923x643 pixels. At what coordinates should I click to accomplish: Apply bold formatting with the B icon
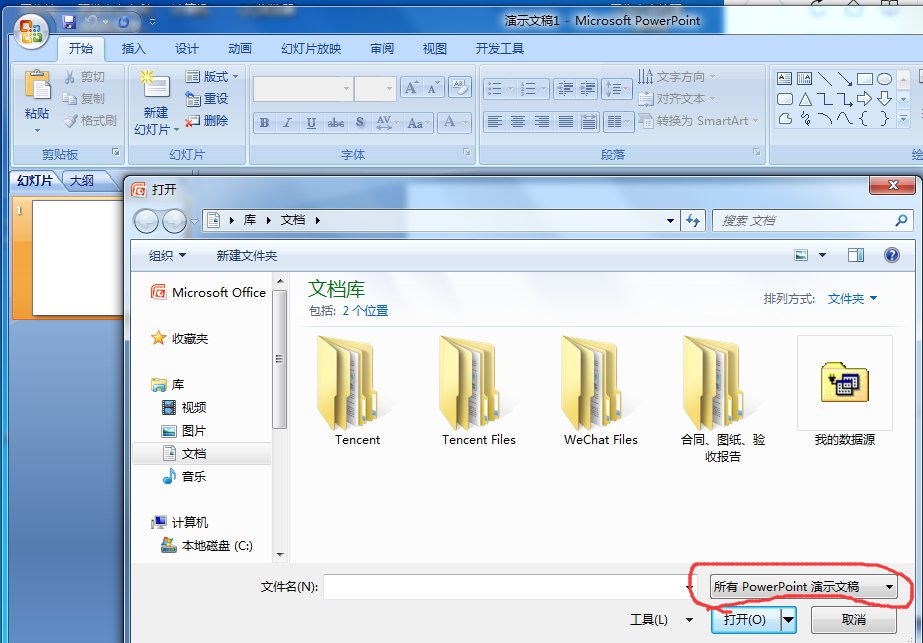click(263, 121)
